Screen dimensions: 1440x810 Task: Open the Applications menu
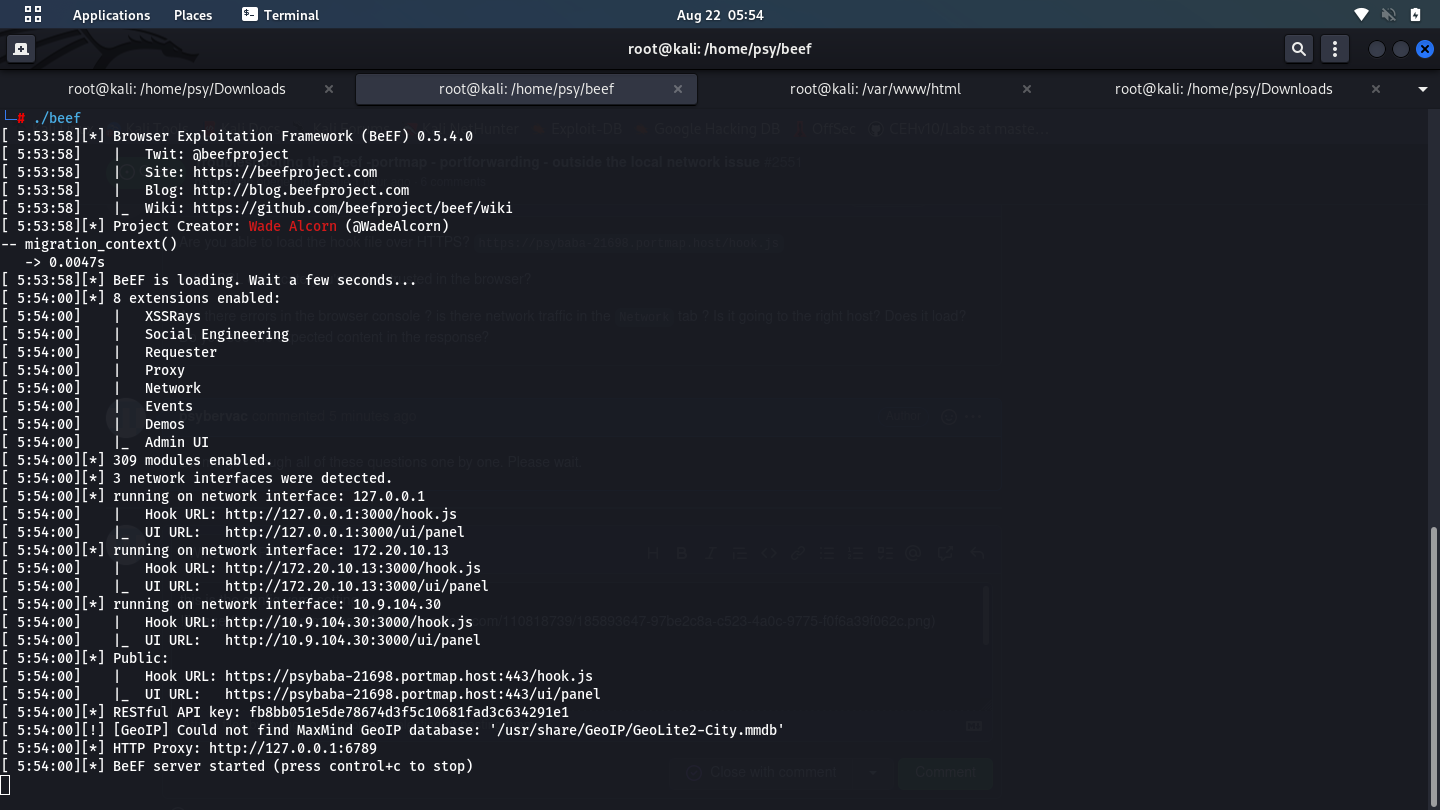click(x=111, y=14)
